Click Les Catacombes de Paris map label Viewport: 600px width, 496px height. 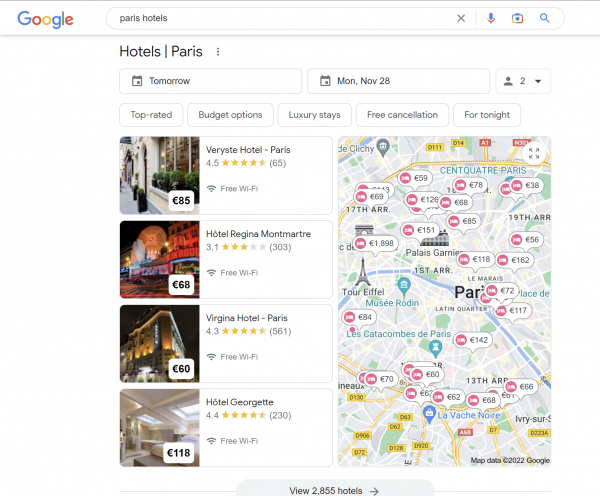pos(398,334)
